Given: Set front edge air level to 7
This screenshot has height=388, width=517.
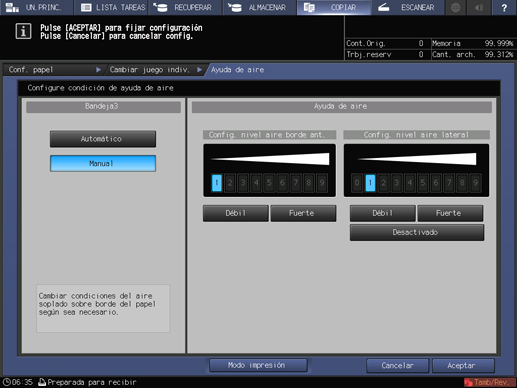Looking at the screenshot, I should [x=296, y=183].
